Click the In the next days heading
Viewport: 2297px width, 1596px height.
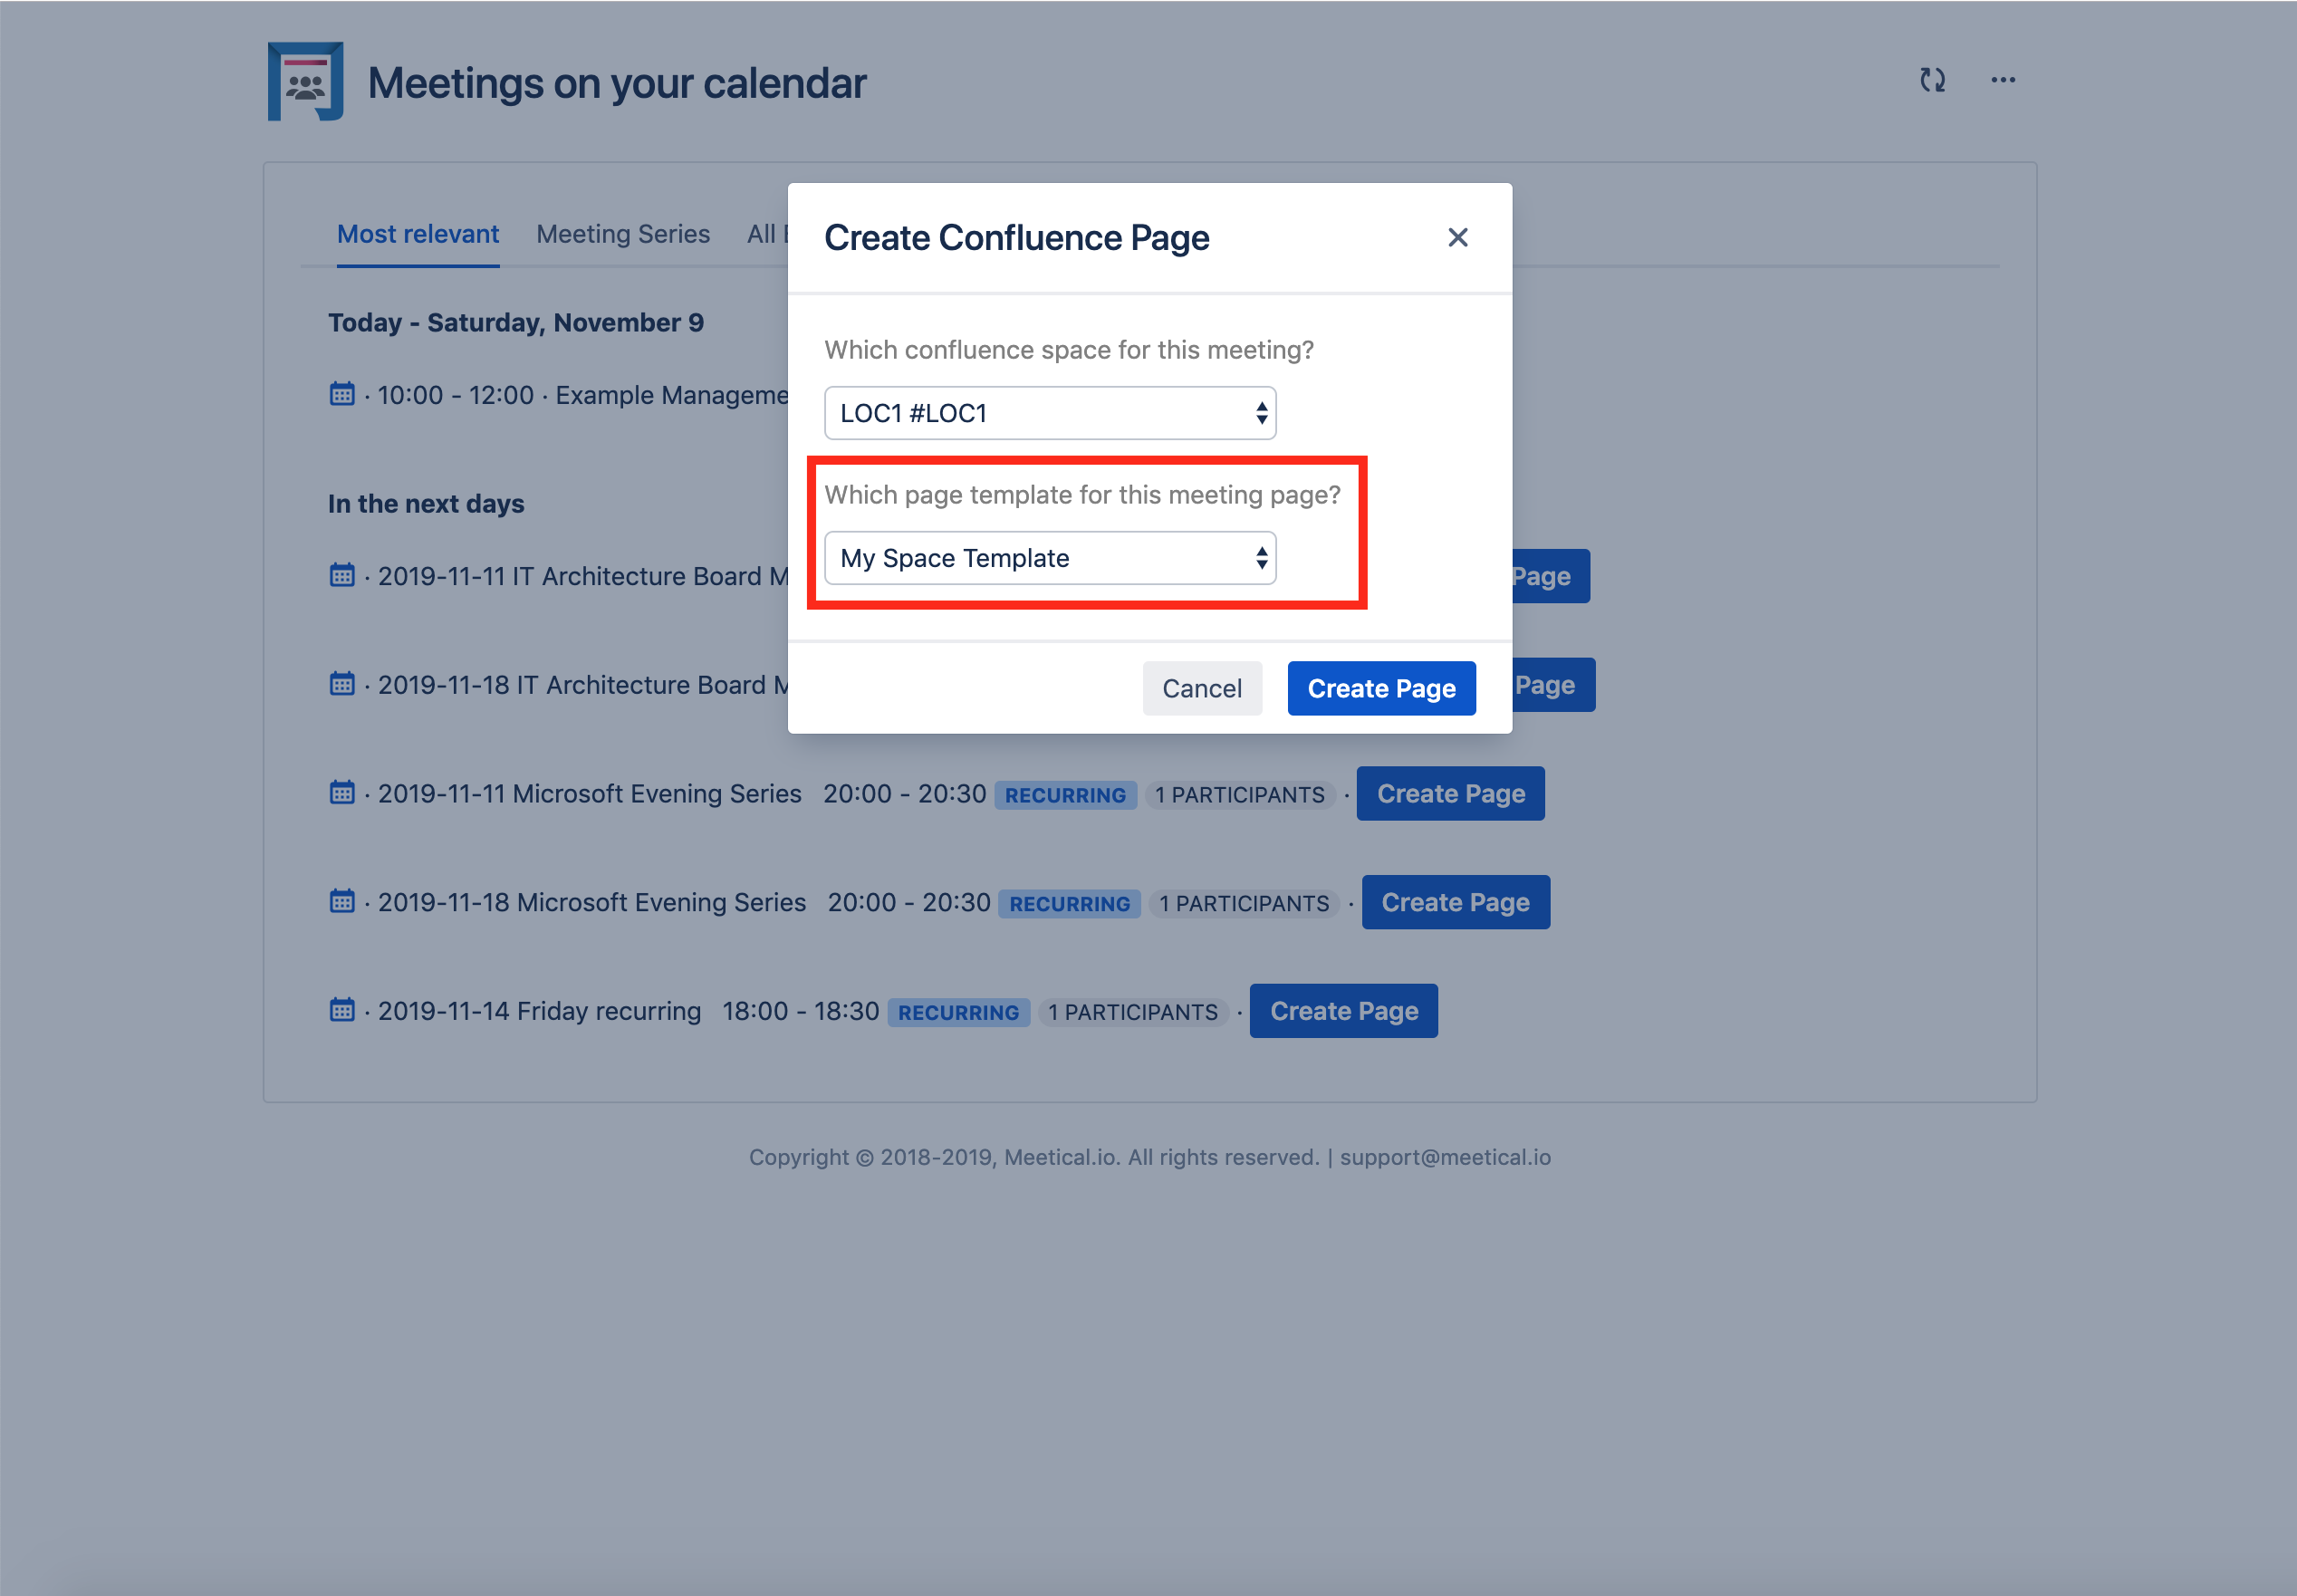[x=426, y=504]
